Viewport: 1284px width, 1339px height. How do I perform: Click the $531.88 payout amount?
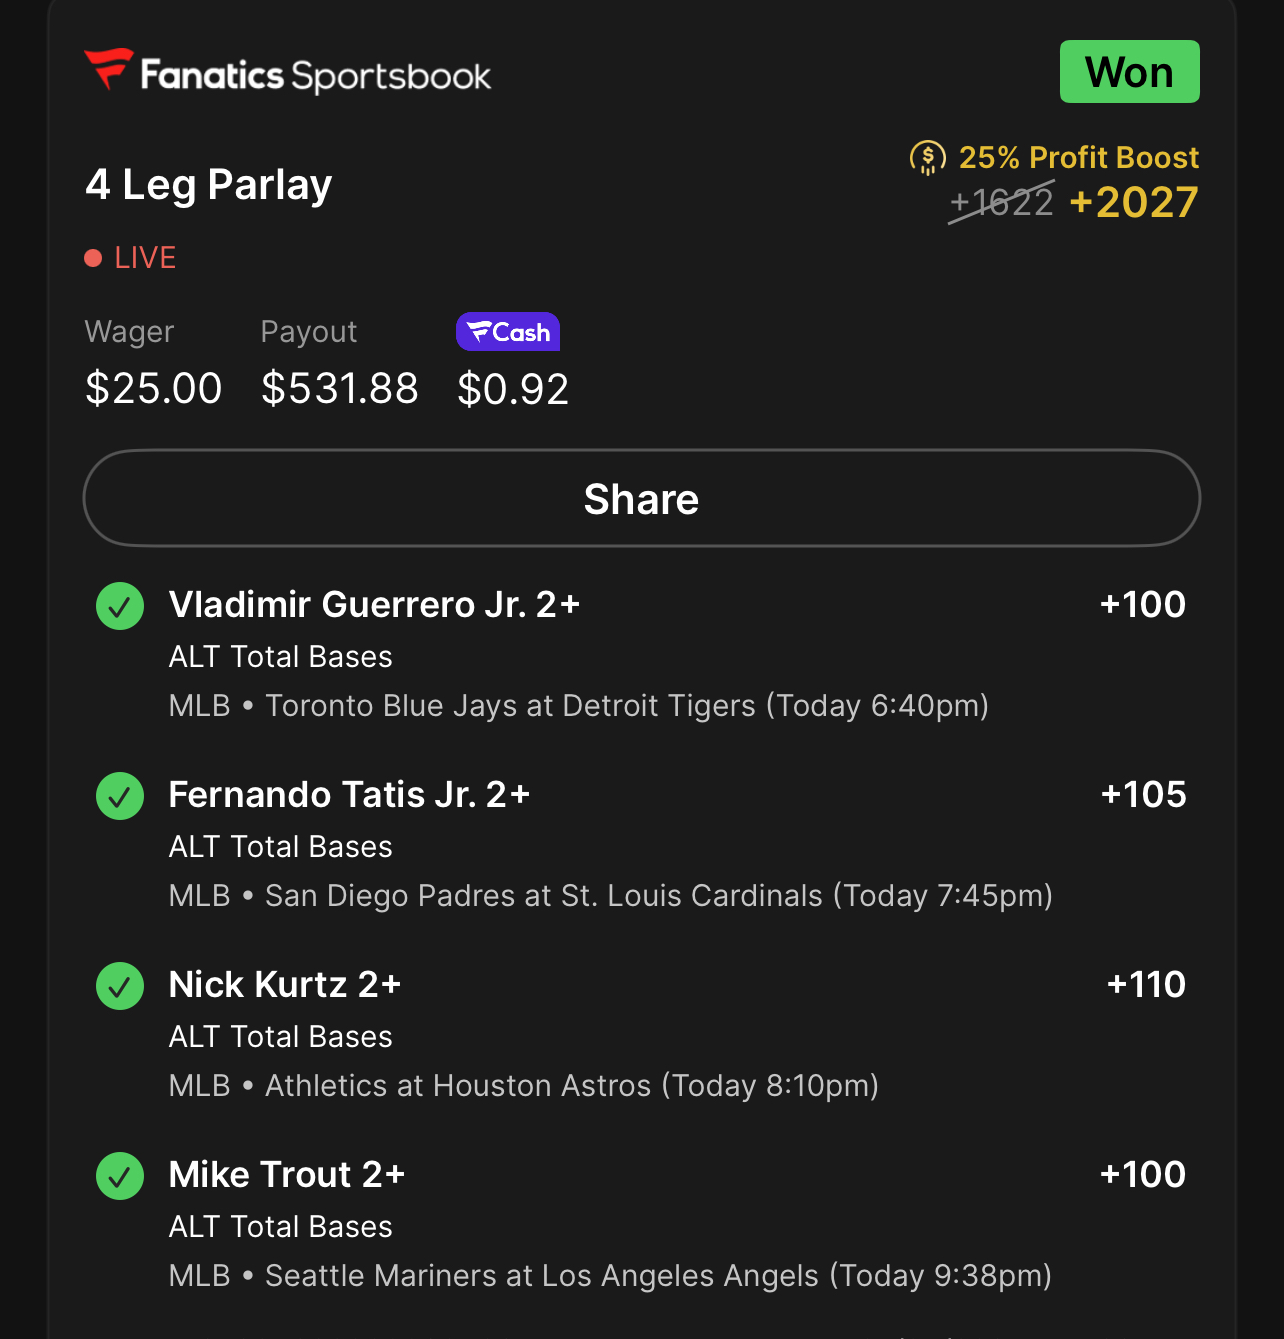pyautogui.click(x=340, y=388)
